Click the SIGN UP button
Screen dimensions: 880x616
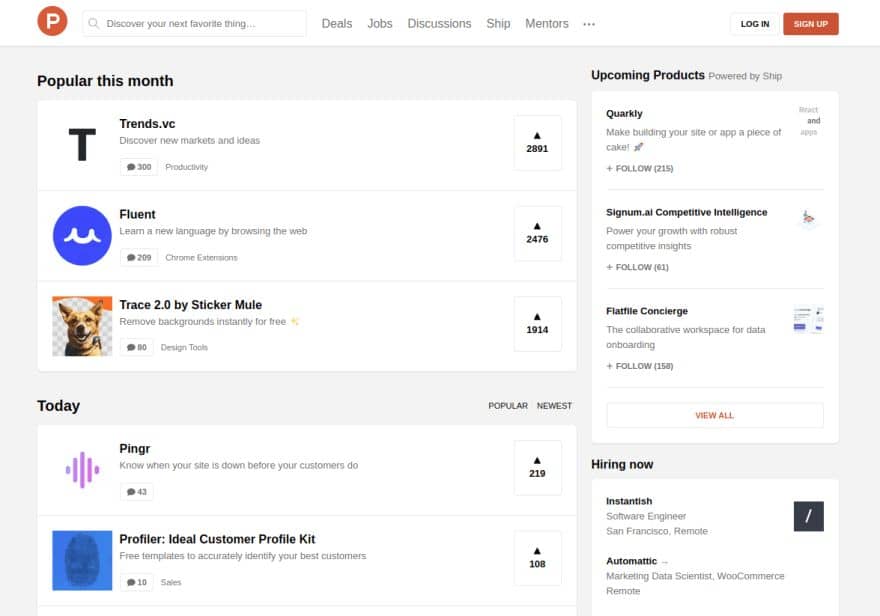coord(810,24)
